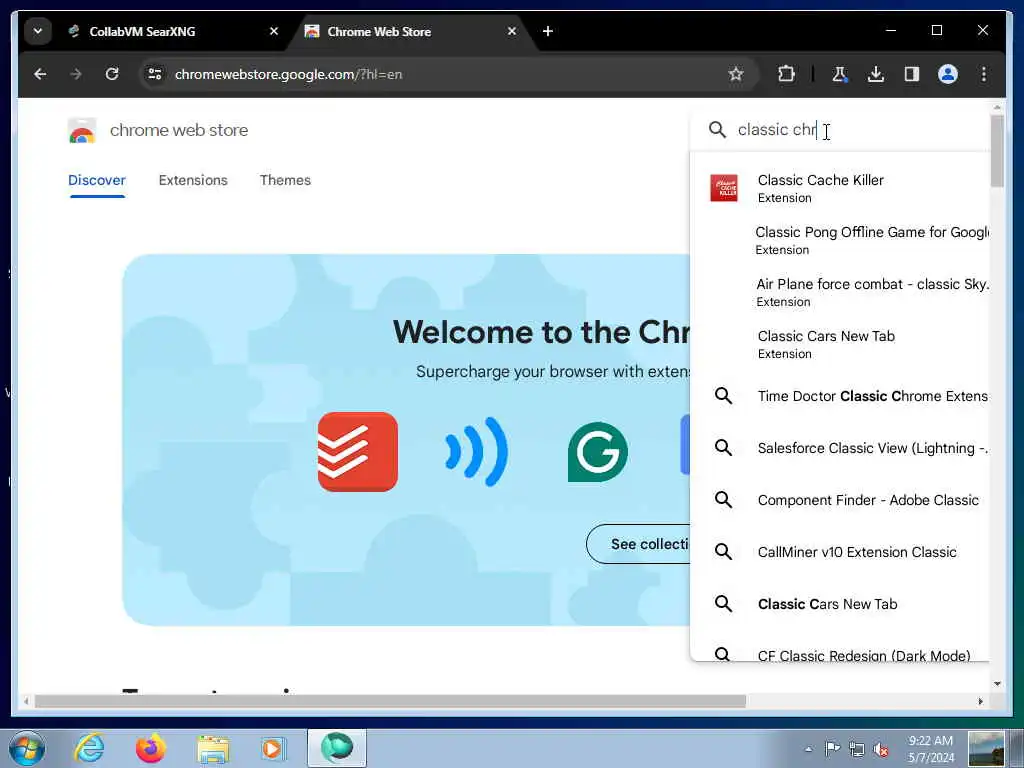Click the blue sound waves extension icon
Image resolution: width=1024 pixels, height=768 pixels.
tap(476, 452)
